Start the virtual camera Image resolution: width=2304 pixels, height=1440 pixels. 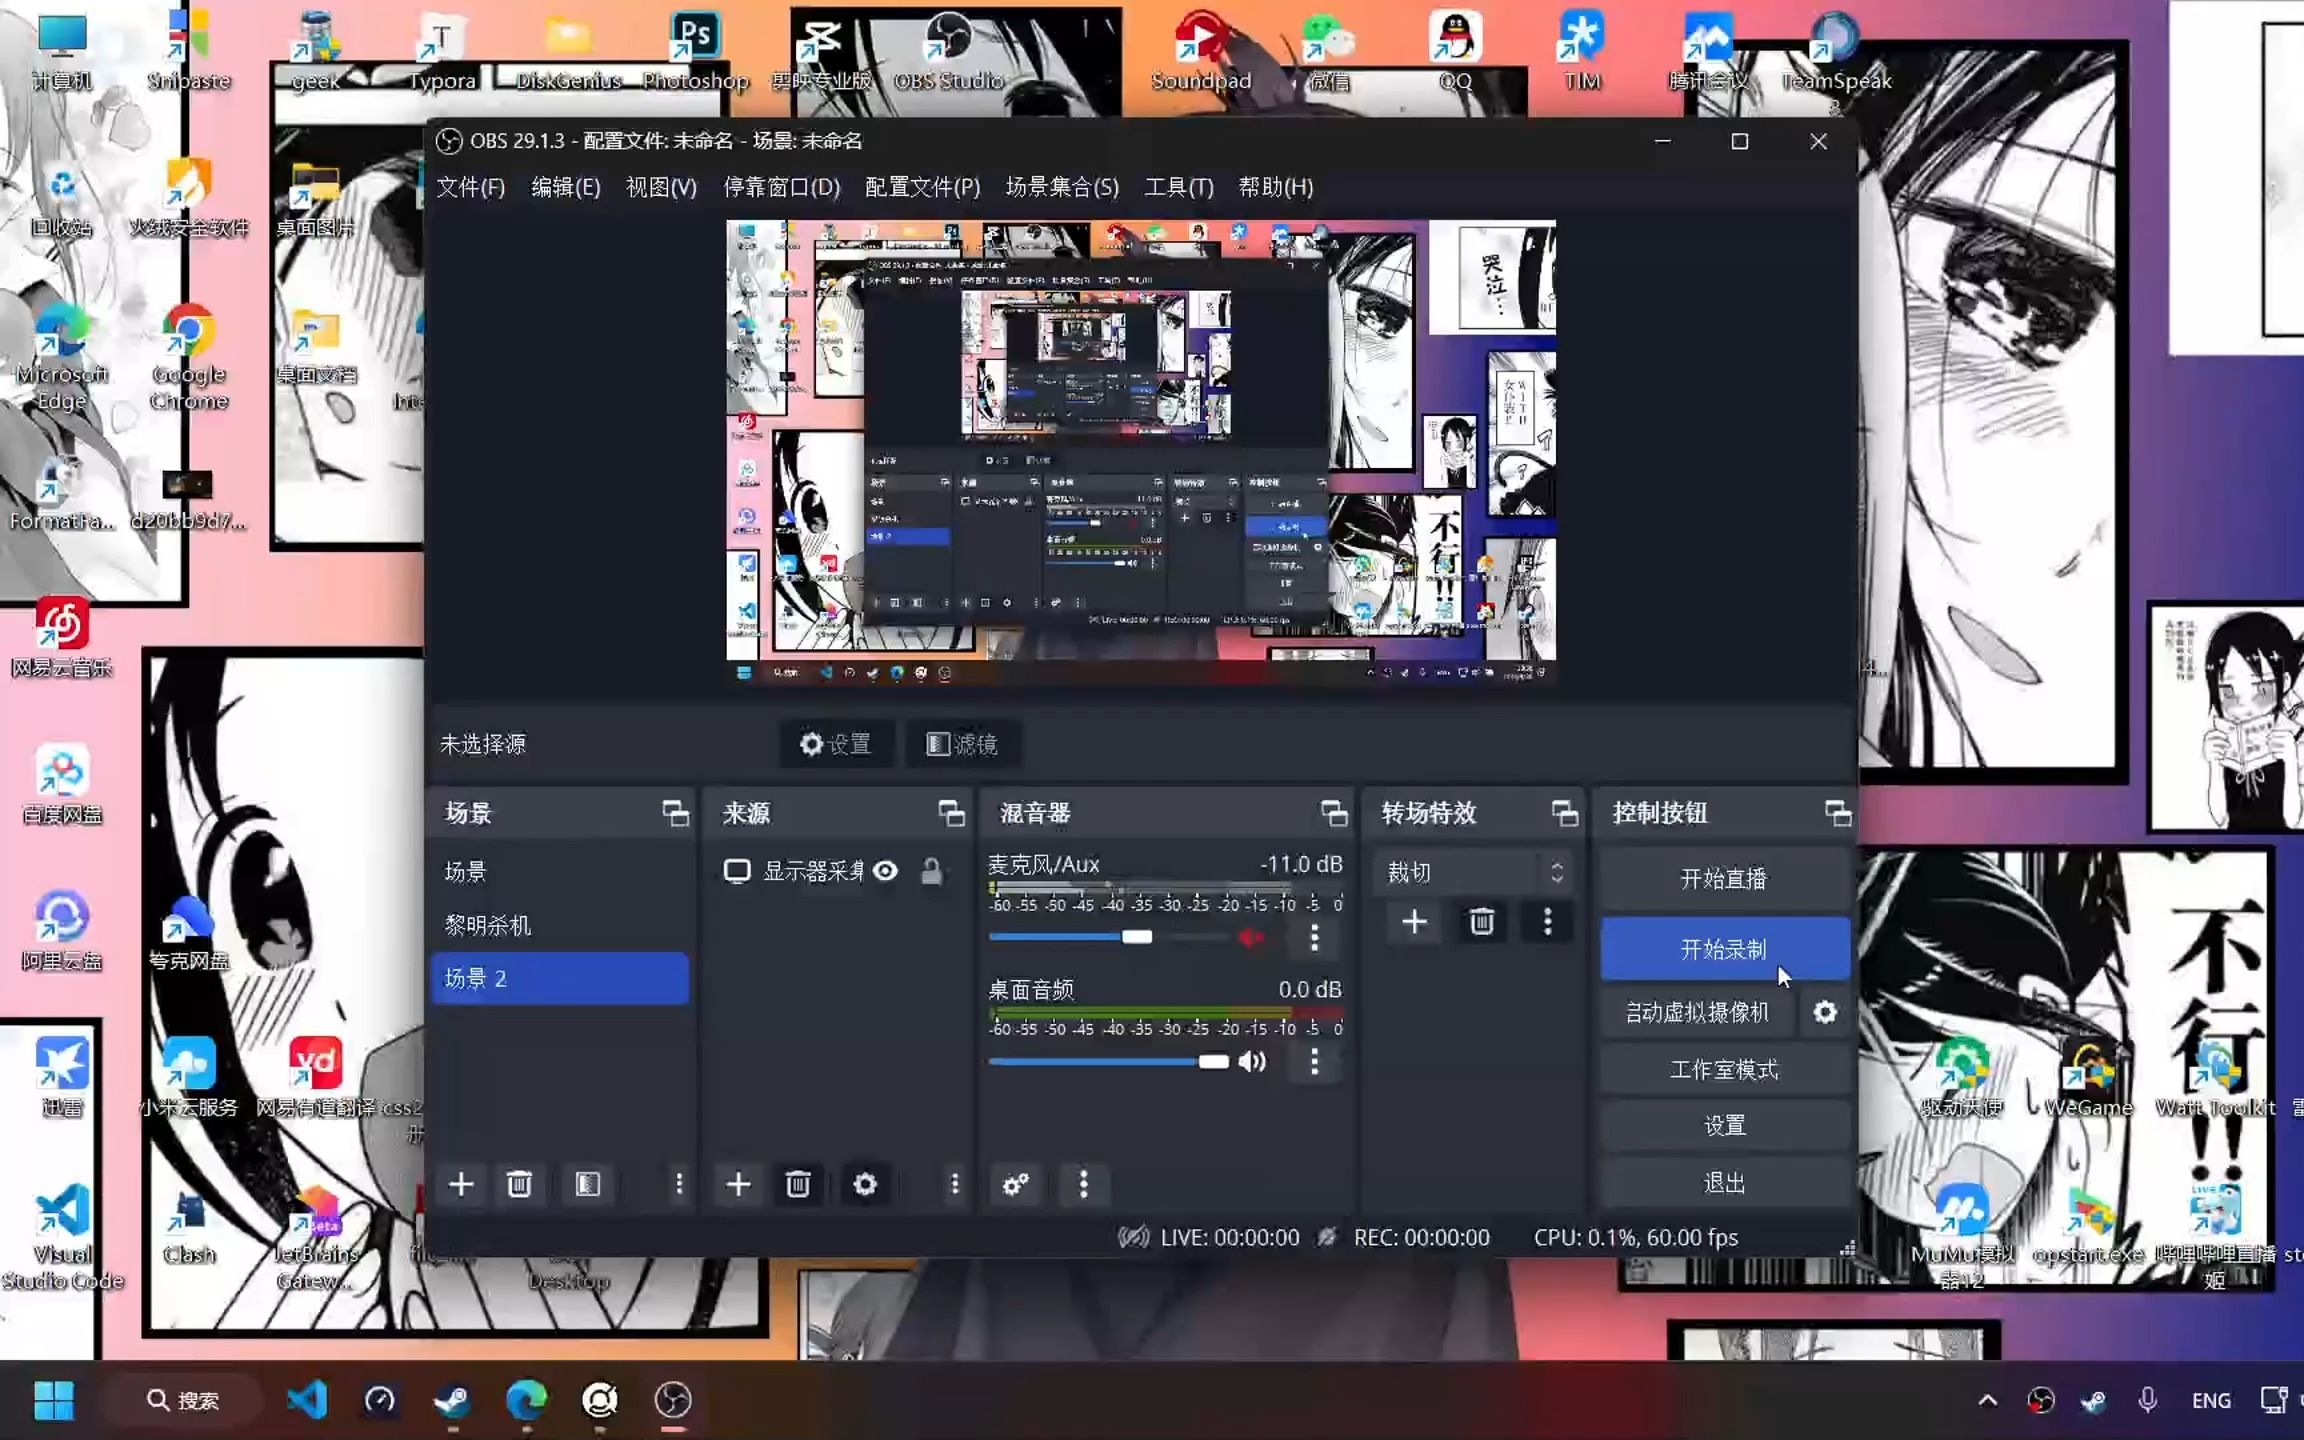(x=1697, y=1013)
